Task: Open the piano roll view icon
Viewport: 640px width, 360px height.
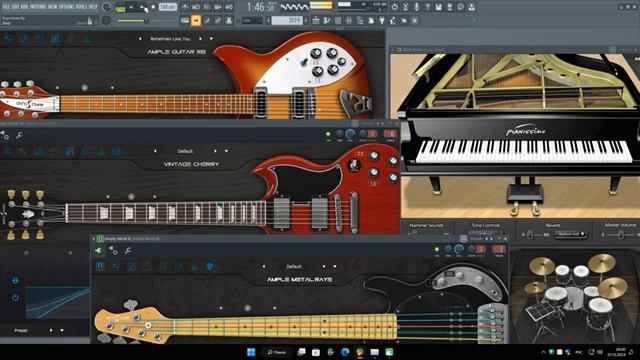Action: 327,20
